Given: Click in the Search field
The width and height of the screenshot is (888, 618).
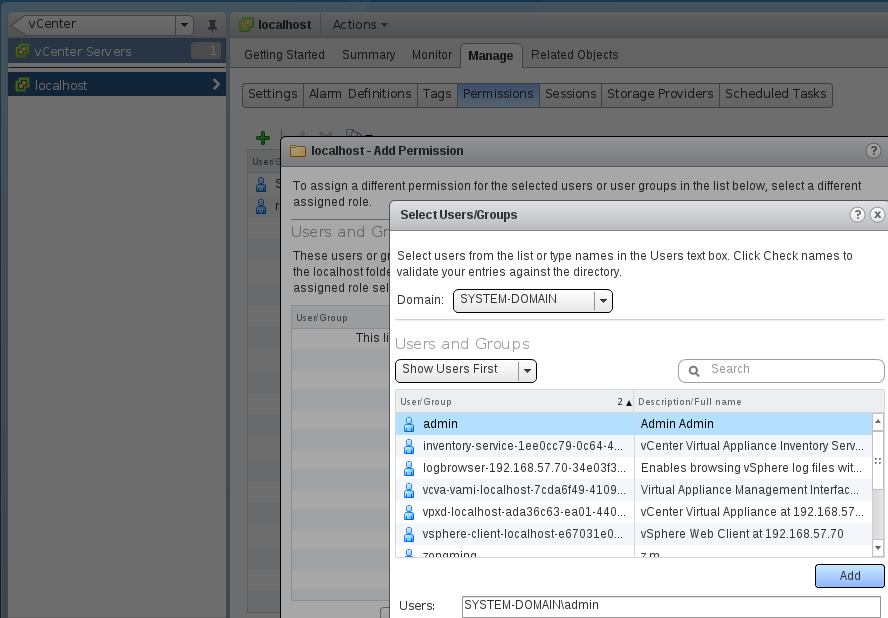Looking at the screenshot, I should (781, 371).
